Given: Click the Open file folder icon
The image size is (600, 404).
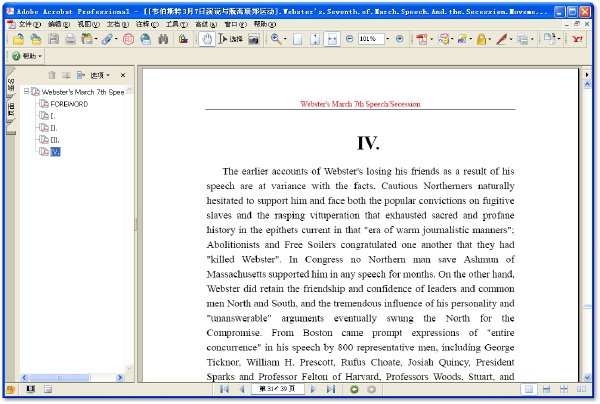Looking at the screenshot, I should coord(18,39).
